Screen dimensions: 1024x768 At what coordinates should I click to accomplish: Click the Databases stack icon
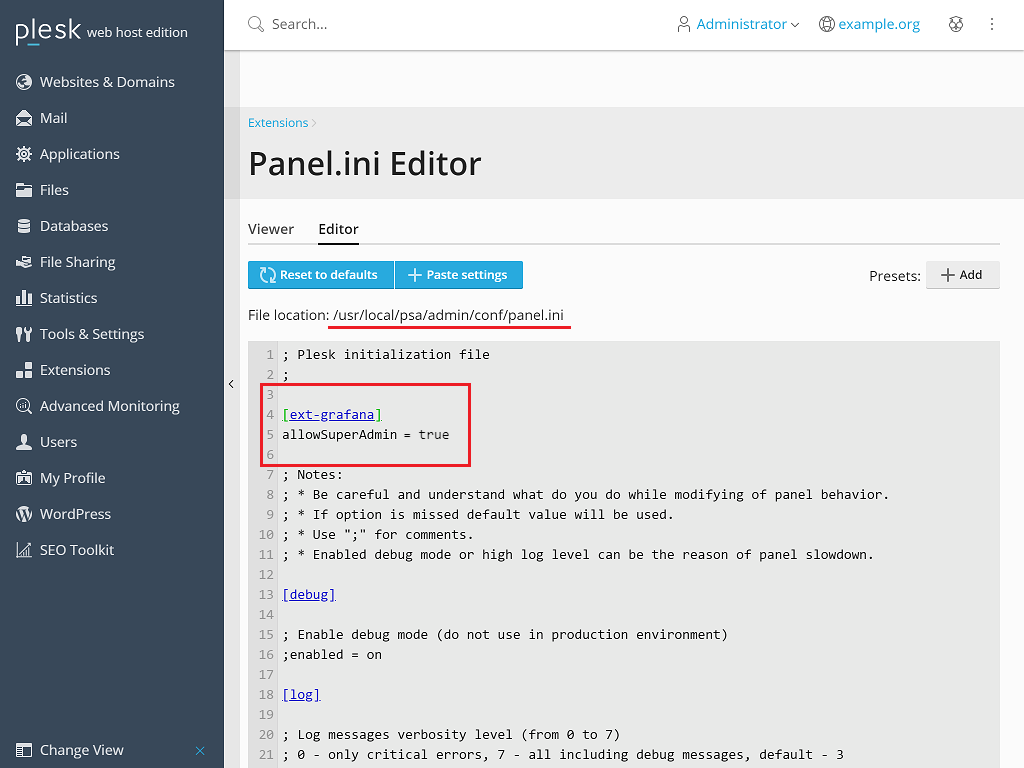pos(24,226)
